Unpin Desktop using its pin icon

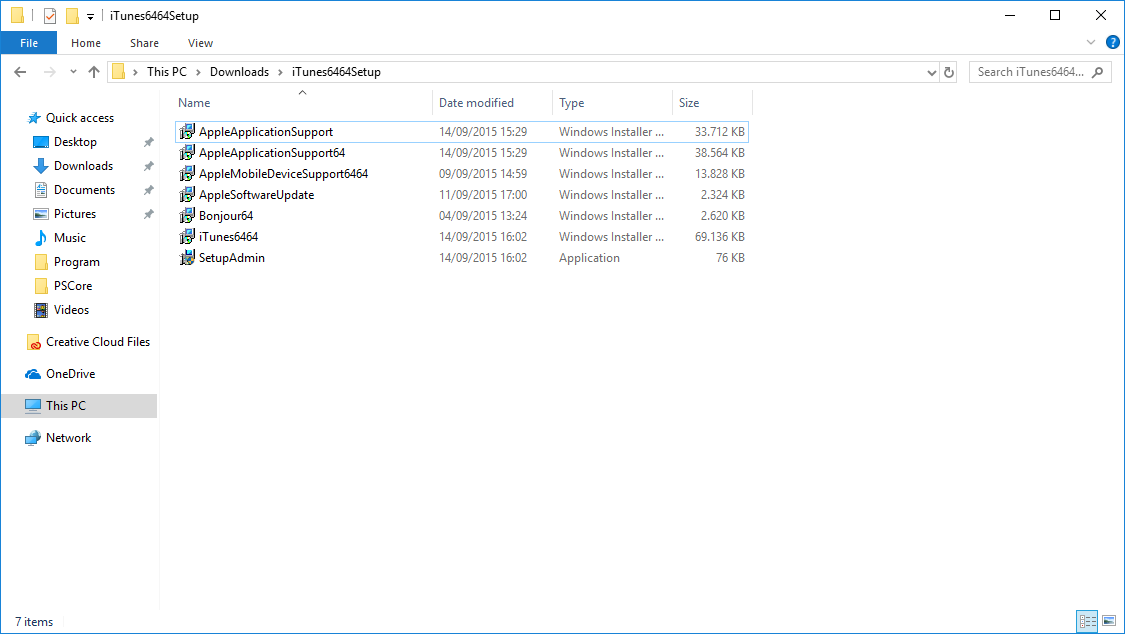tap(149, 142)
